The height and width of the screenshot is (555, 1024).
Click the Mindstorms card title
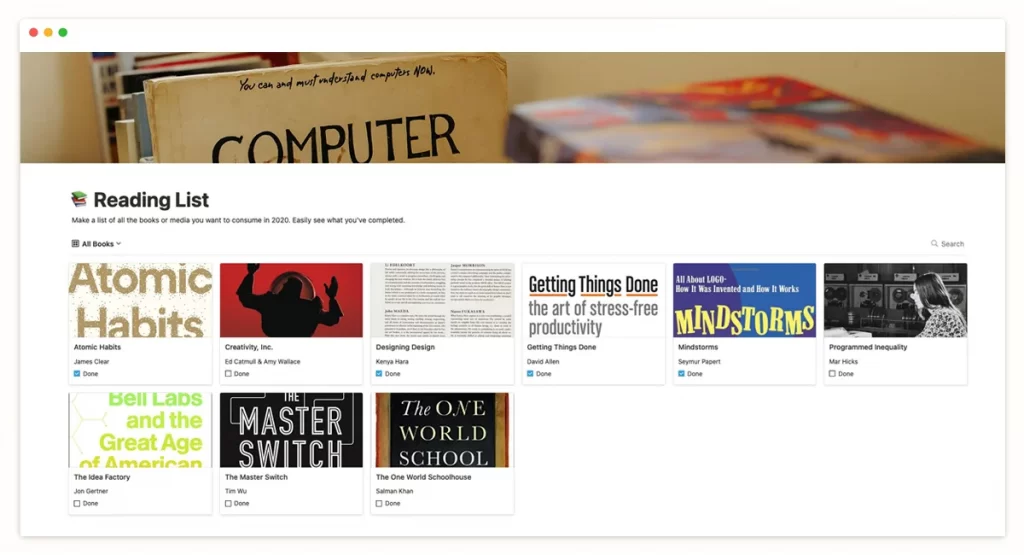pos(698,347)
